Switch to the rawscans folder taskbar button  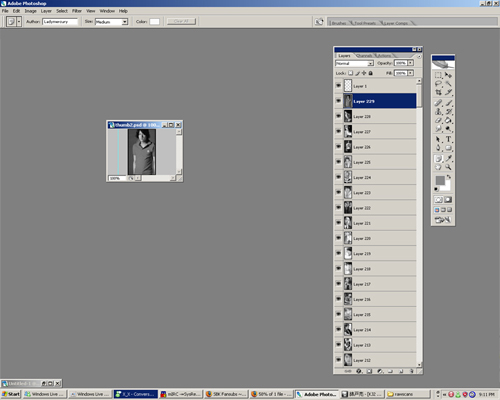[407, 394]
